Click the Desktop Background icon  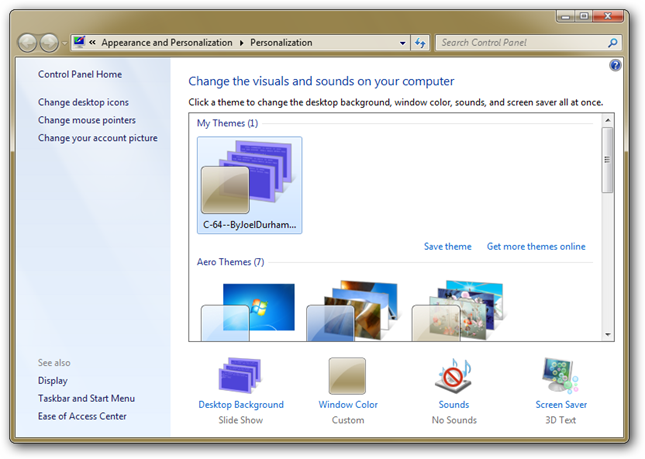click(x=240, y=375)
